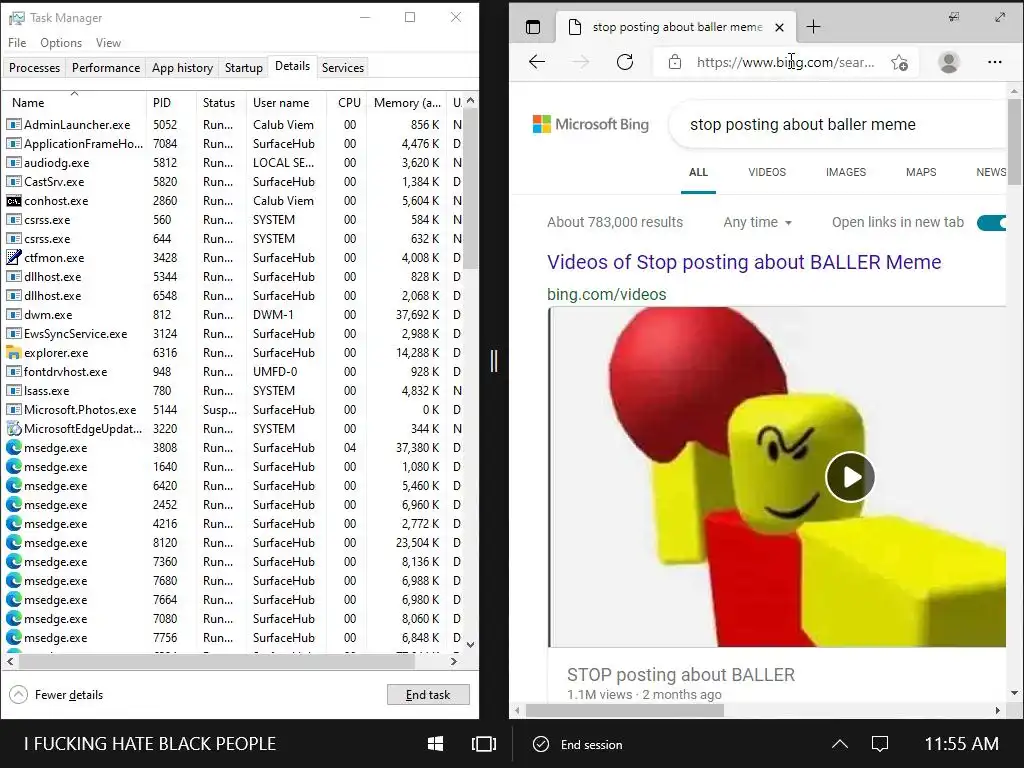Click the lock icon in Edge address bar

[675, 62]
